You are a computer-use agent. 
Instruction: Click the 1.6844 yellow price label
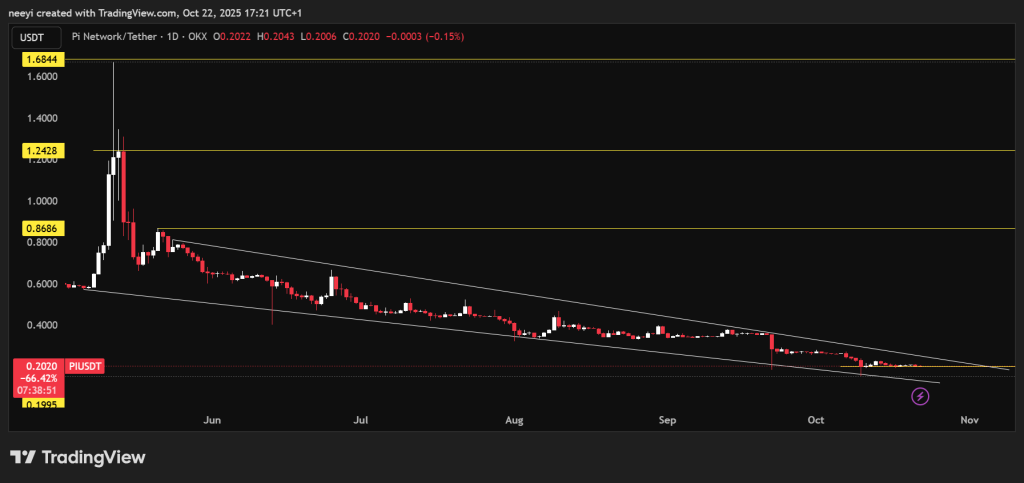(38, 60)
